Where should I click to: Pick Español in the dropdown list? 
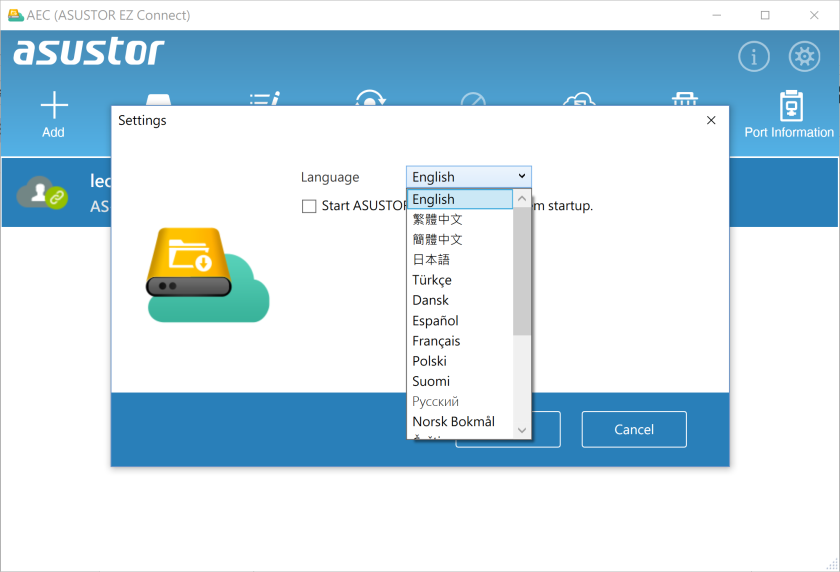(460, 321)
